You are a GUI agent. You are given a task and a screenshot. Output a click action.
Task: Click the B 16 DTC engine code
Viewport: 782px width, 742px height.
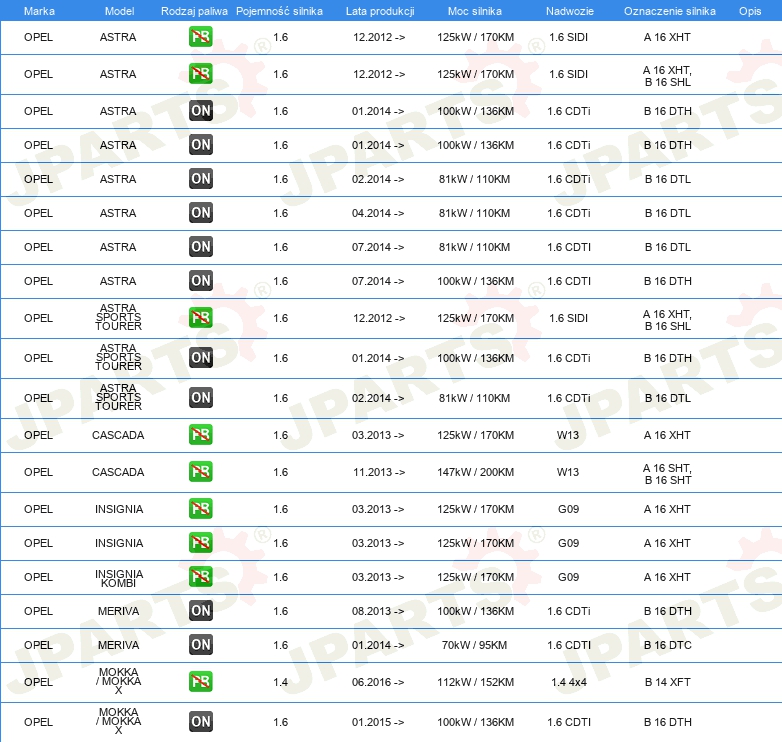(667, 645)
